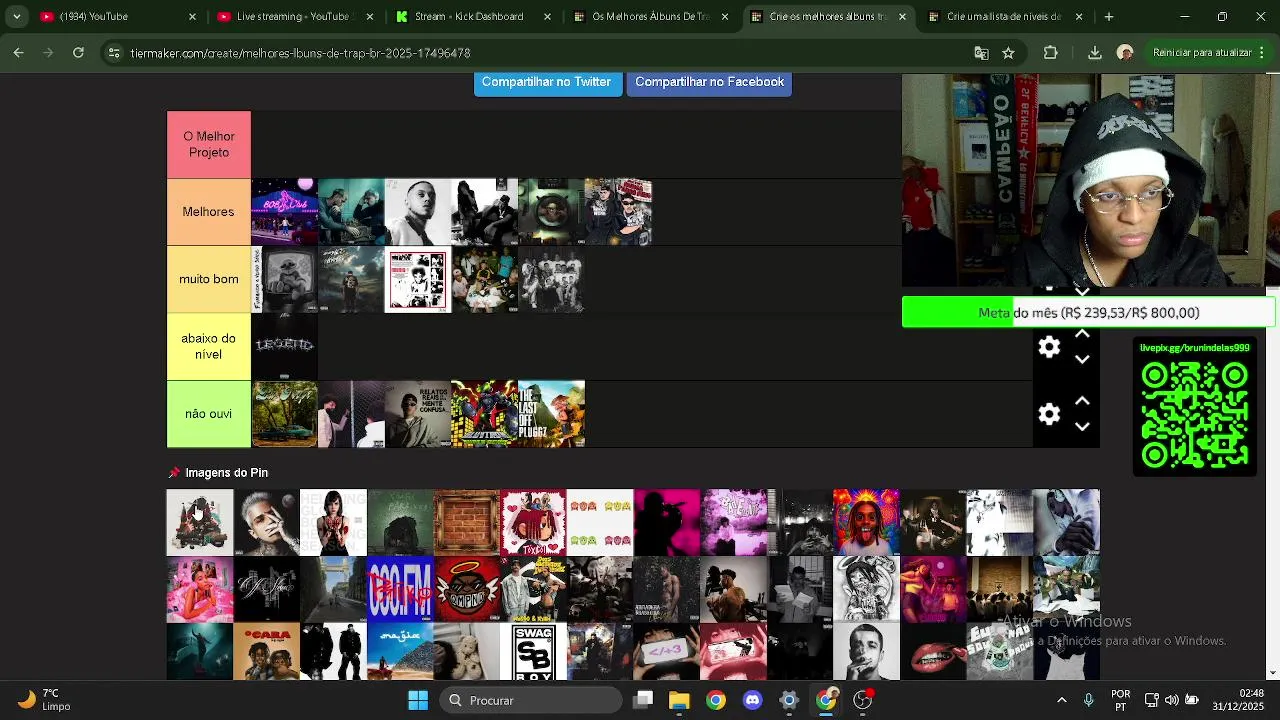Image resolution: width=1280 pixels, height=720 pixels.
Task: Click the Meta do mês progress bar
Action: coord(1088,313)
